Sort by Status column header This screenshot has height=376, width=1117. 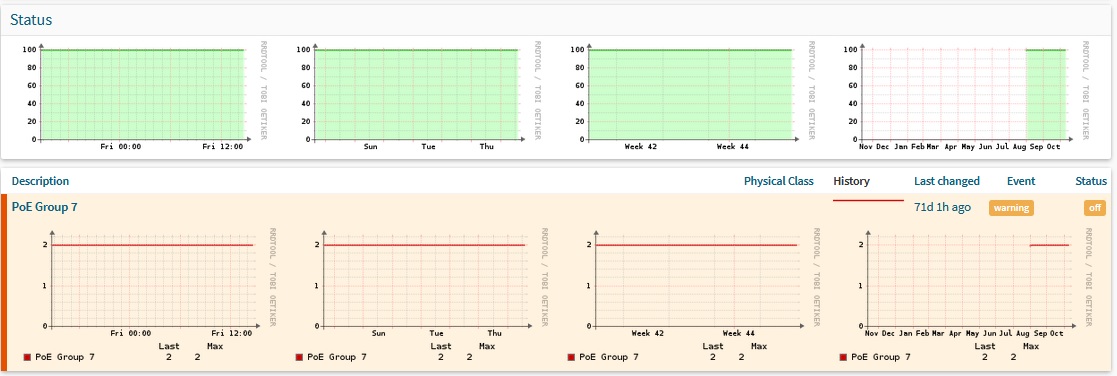coord(1091,181)
